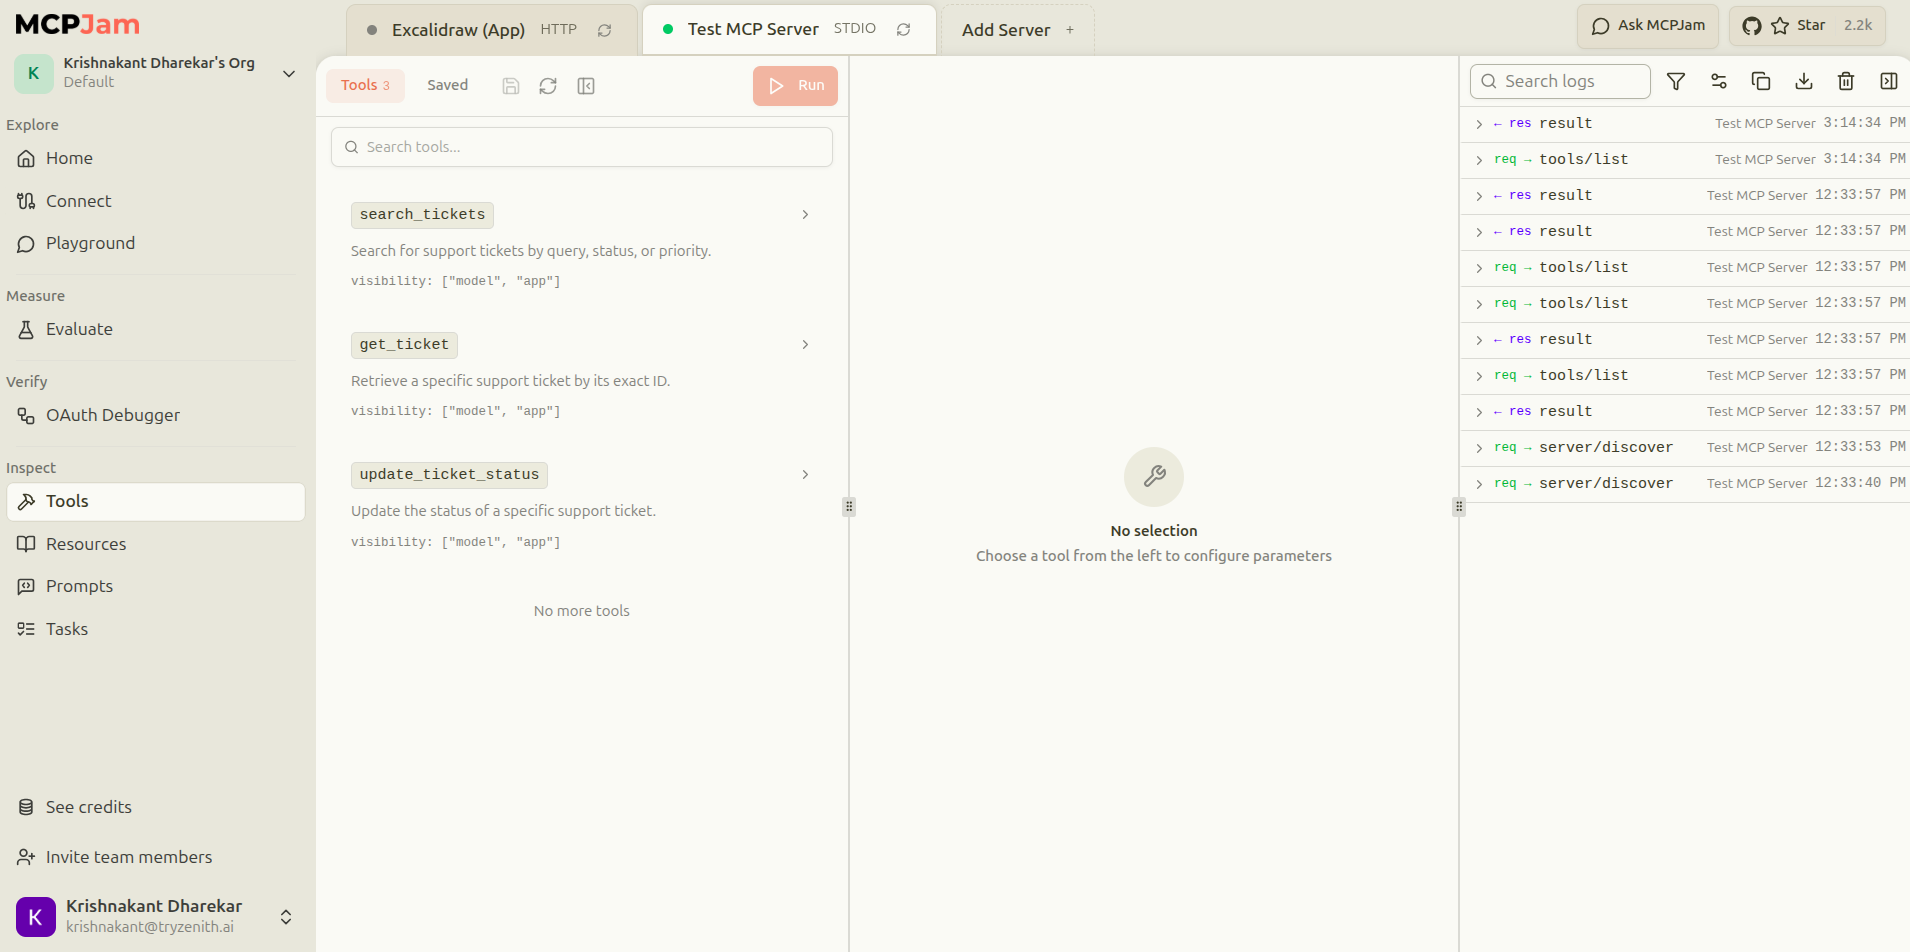Click Invite team members
This screenshot has height=952, width=1910.
coord(155,857)
